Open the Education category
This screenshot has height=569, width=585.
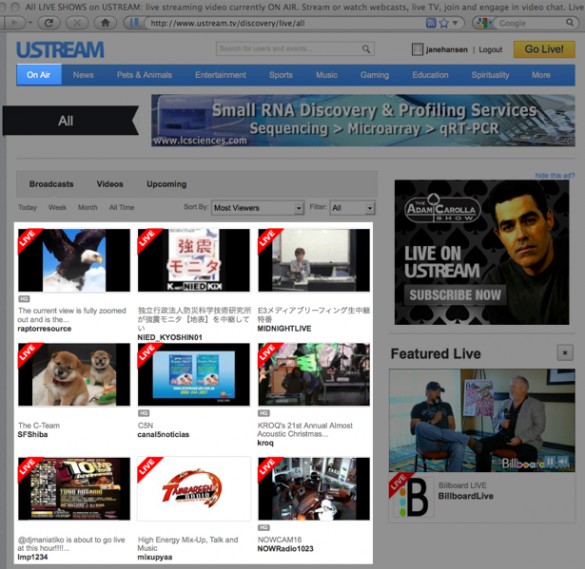pyautogui.click(x=430, y=75)
